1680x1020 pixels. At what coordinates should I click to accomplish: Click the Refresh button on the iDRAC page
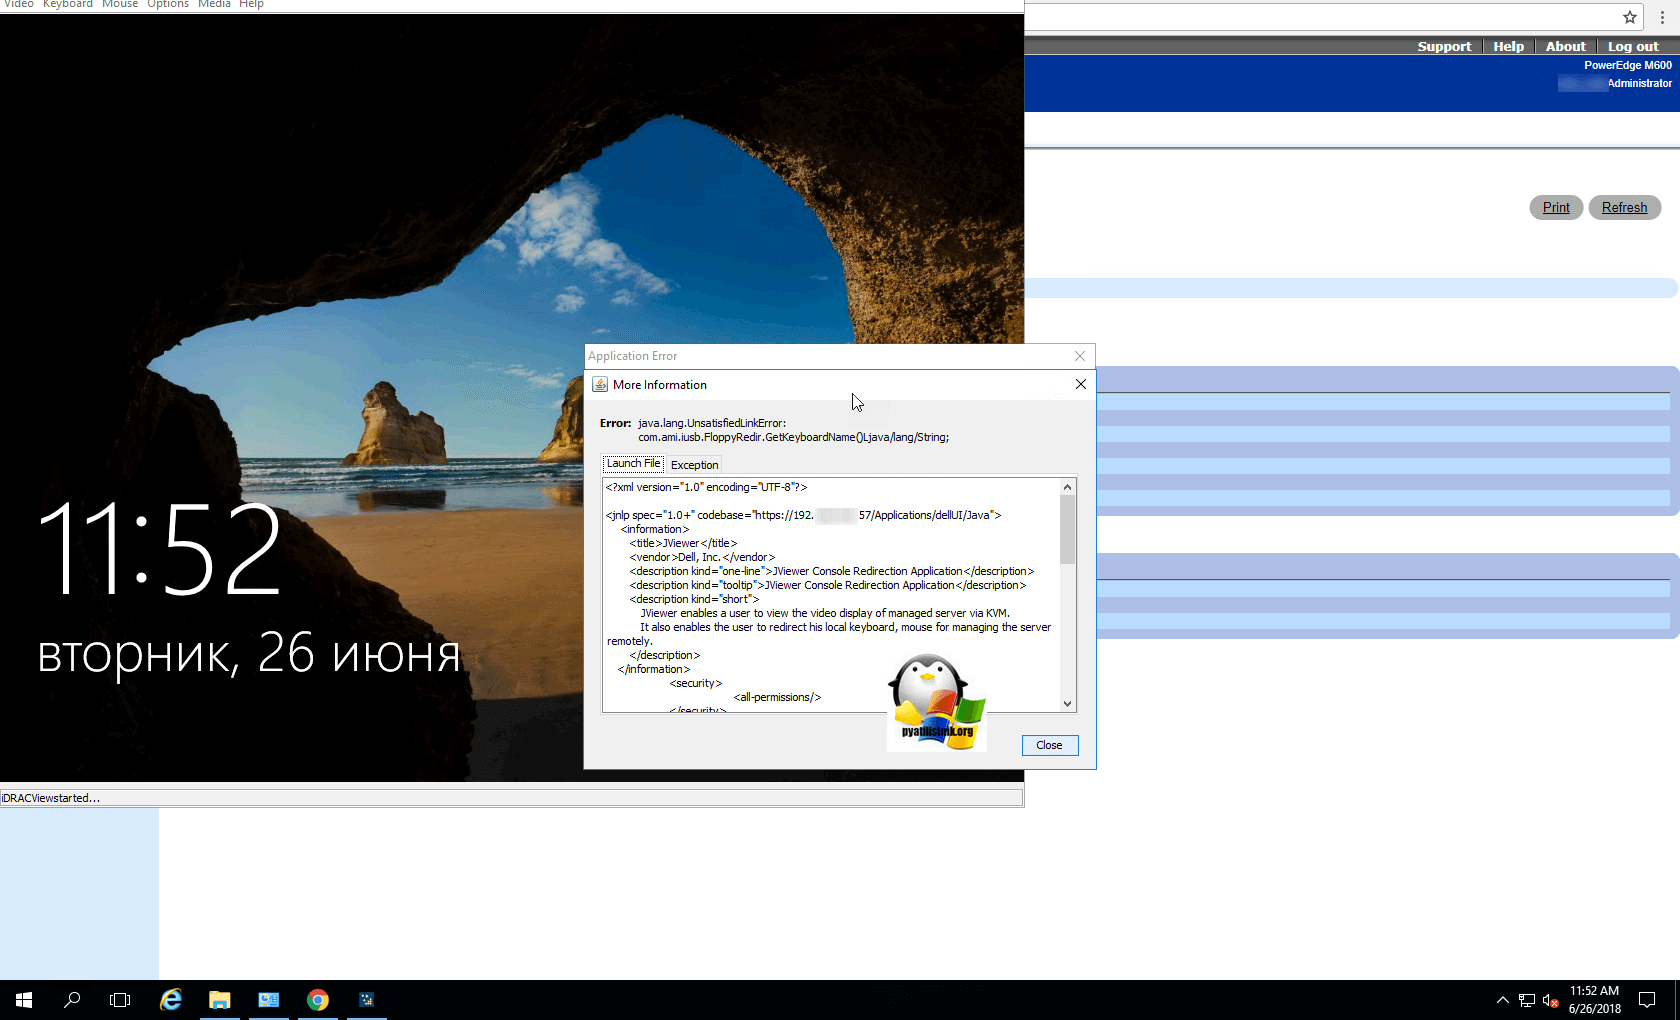1624,208
